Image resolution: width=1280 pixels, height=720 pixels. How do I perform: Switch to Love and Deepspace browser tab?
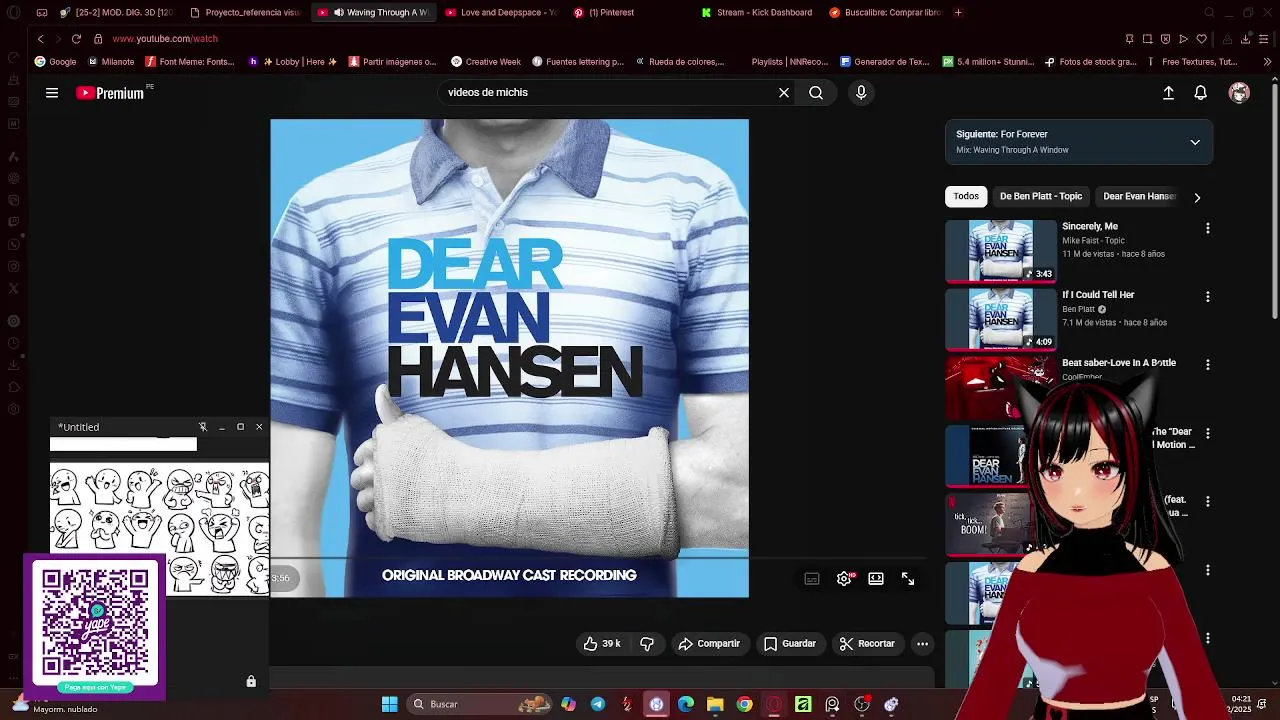coord(500,13)
